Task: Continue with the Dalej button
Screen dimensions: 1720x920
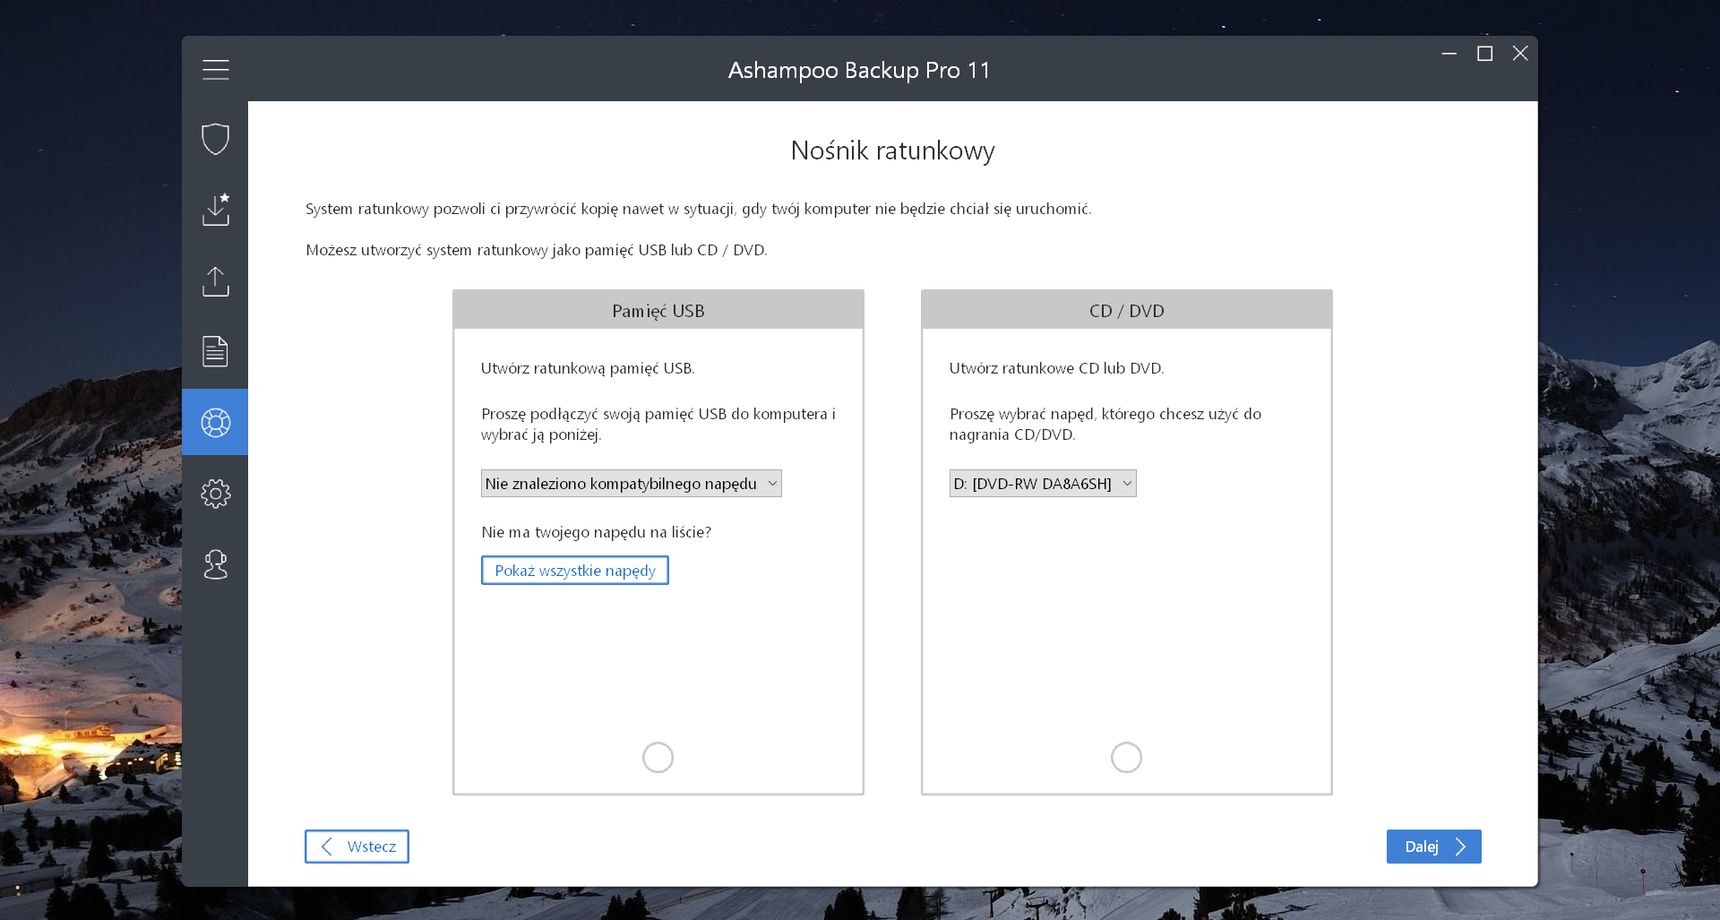Action: [x=1434, y=846]
